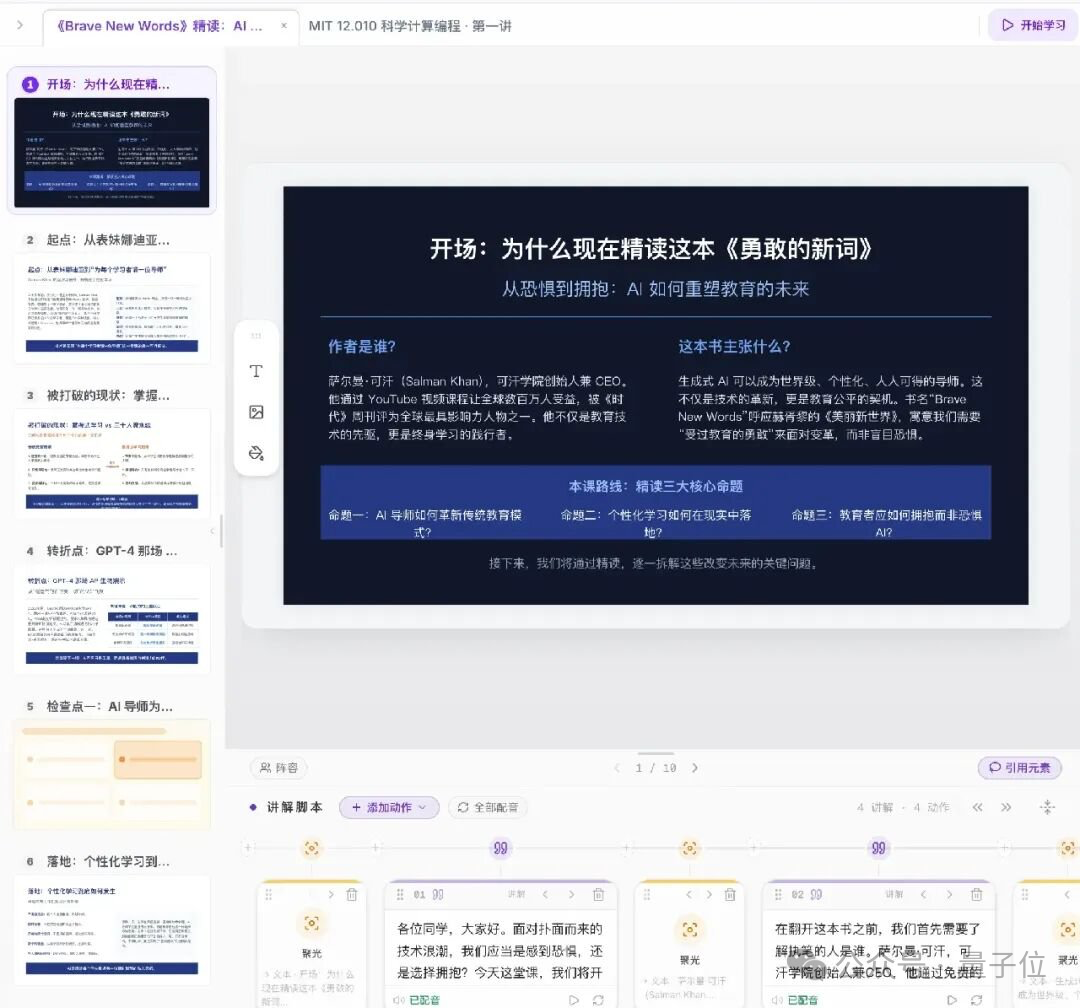The image size is (1080, 1008).
Task: Move second 聚光 card left
Action: pos(689,894)
